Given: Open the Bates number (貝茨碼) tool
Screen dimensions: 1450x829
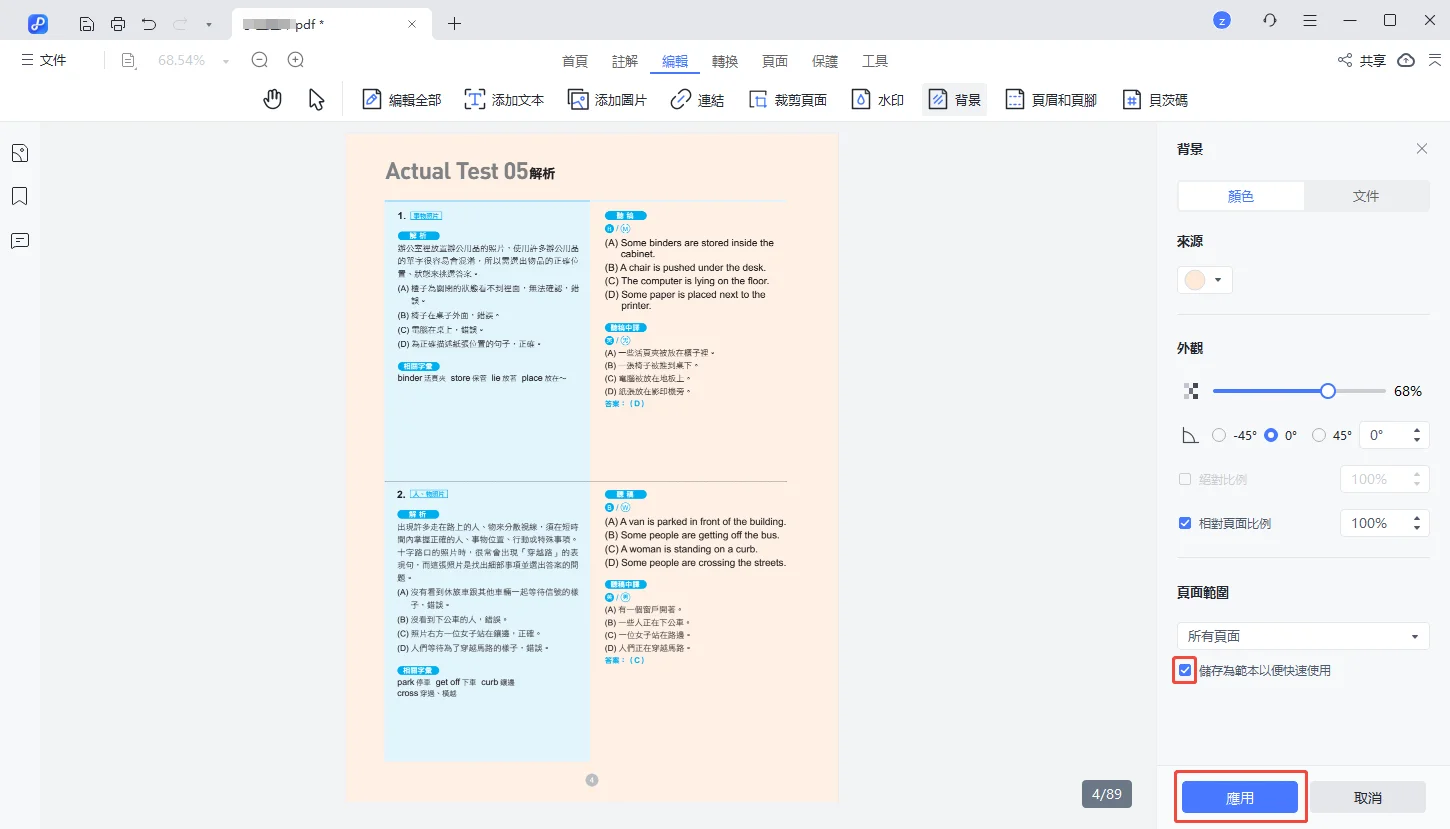Looking at the screenshot, I should [1155, 99].
